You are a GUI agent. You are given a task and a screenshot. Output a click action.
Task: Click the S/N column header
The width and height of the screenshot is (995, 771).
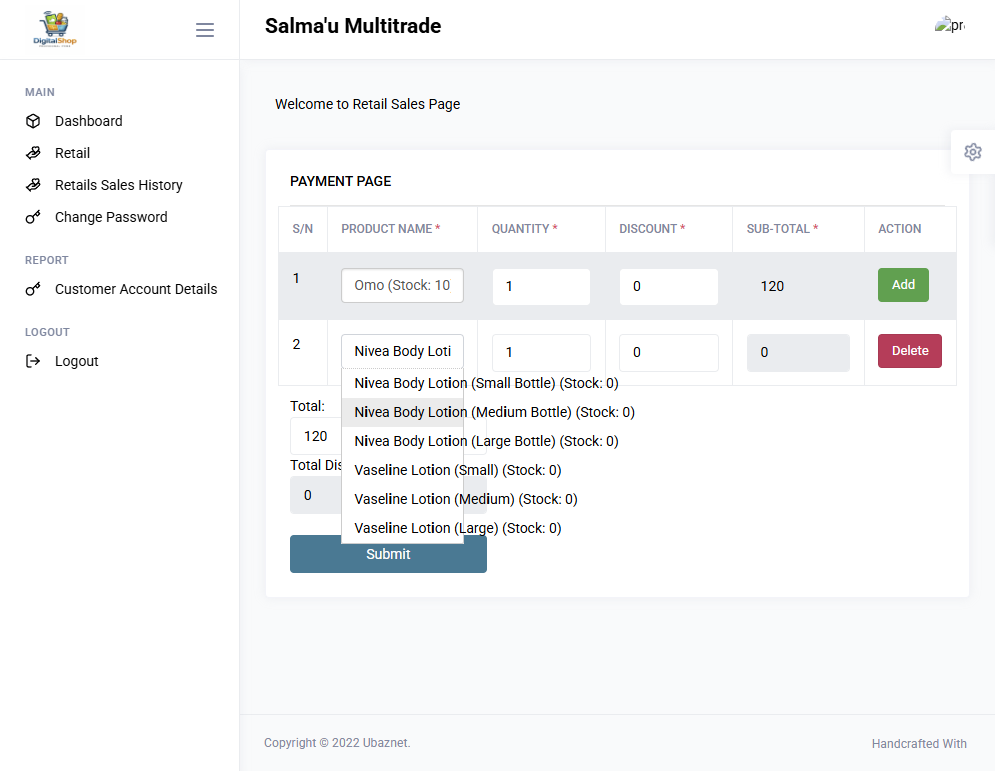(x=303, y=229)
